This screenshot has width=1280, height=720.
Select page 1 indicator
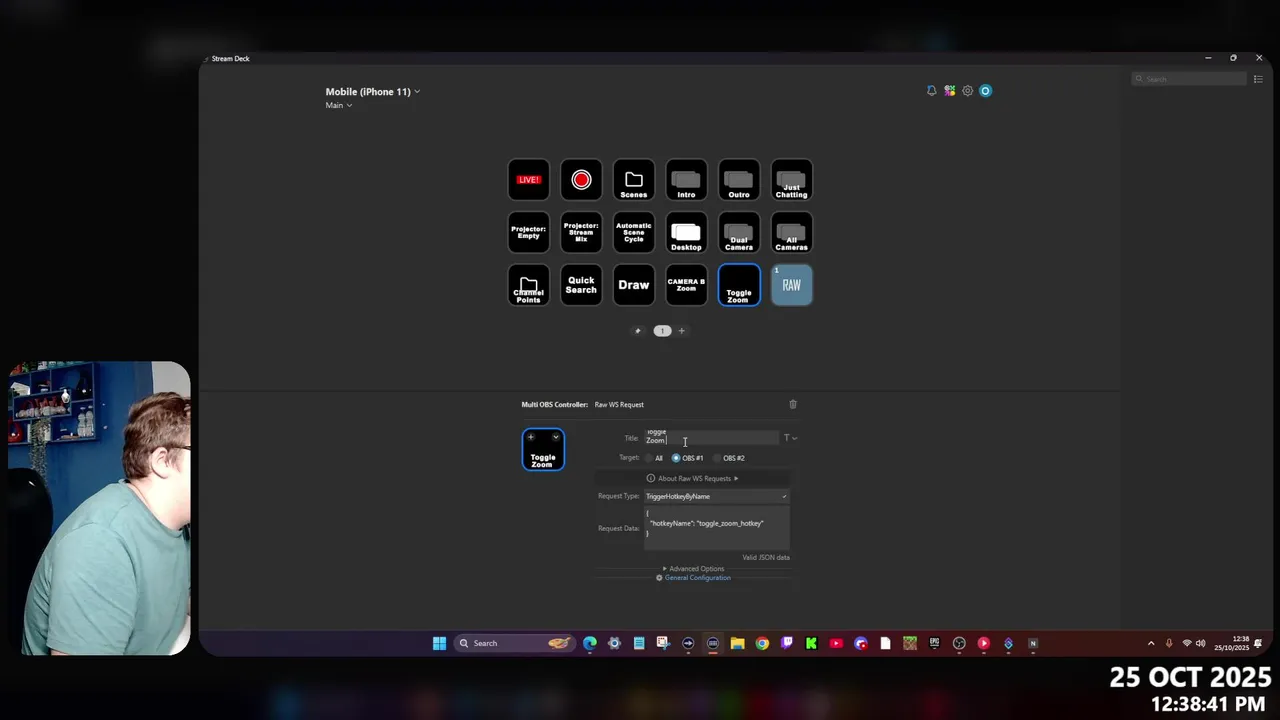(x=662, y=331)
